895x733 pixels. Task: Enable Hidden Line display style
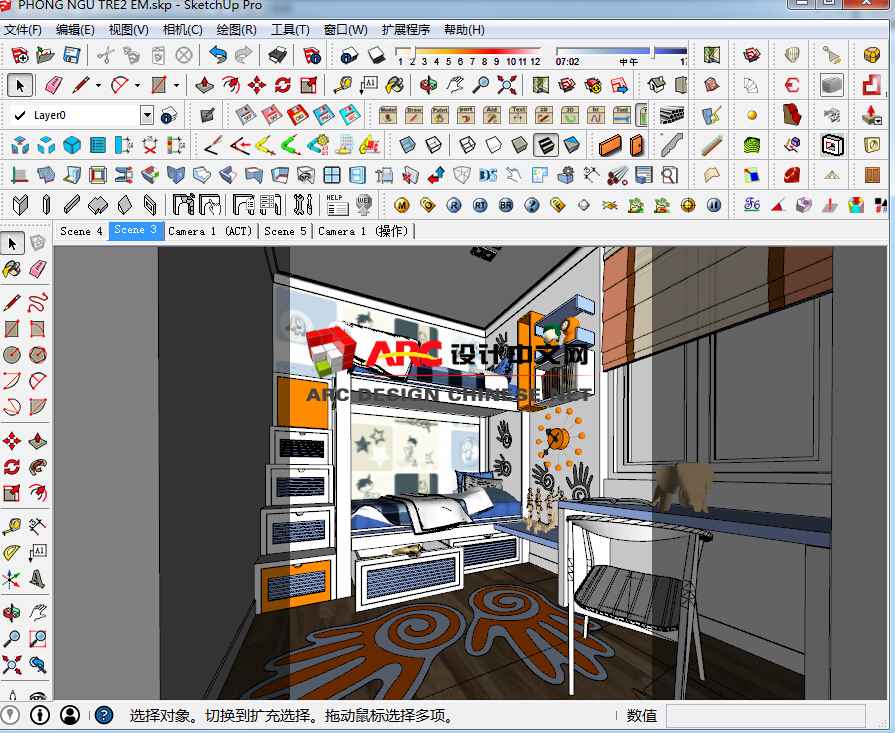(493, 145)
